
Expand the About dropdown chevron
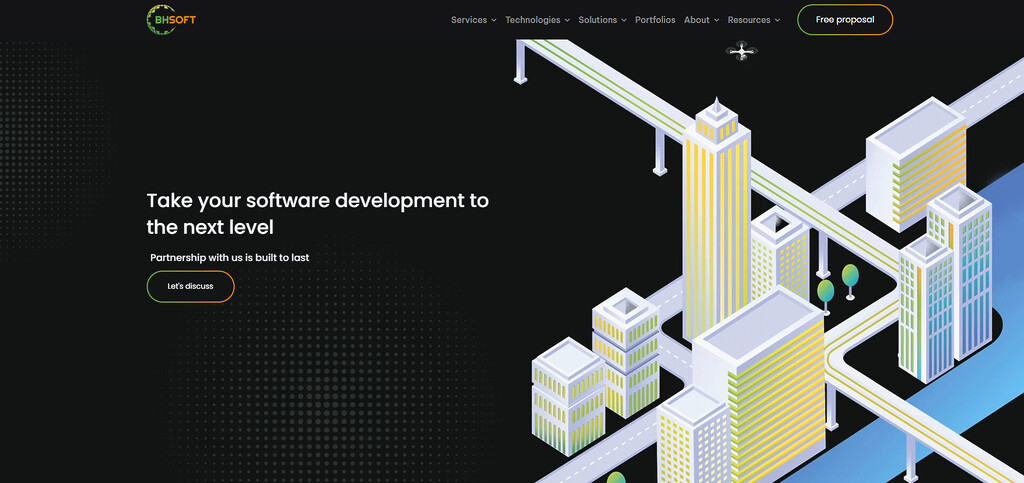pyautogui.click(x=716, y=20)
